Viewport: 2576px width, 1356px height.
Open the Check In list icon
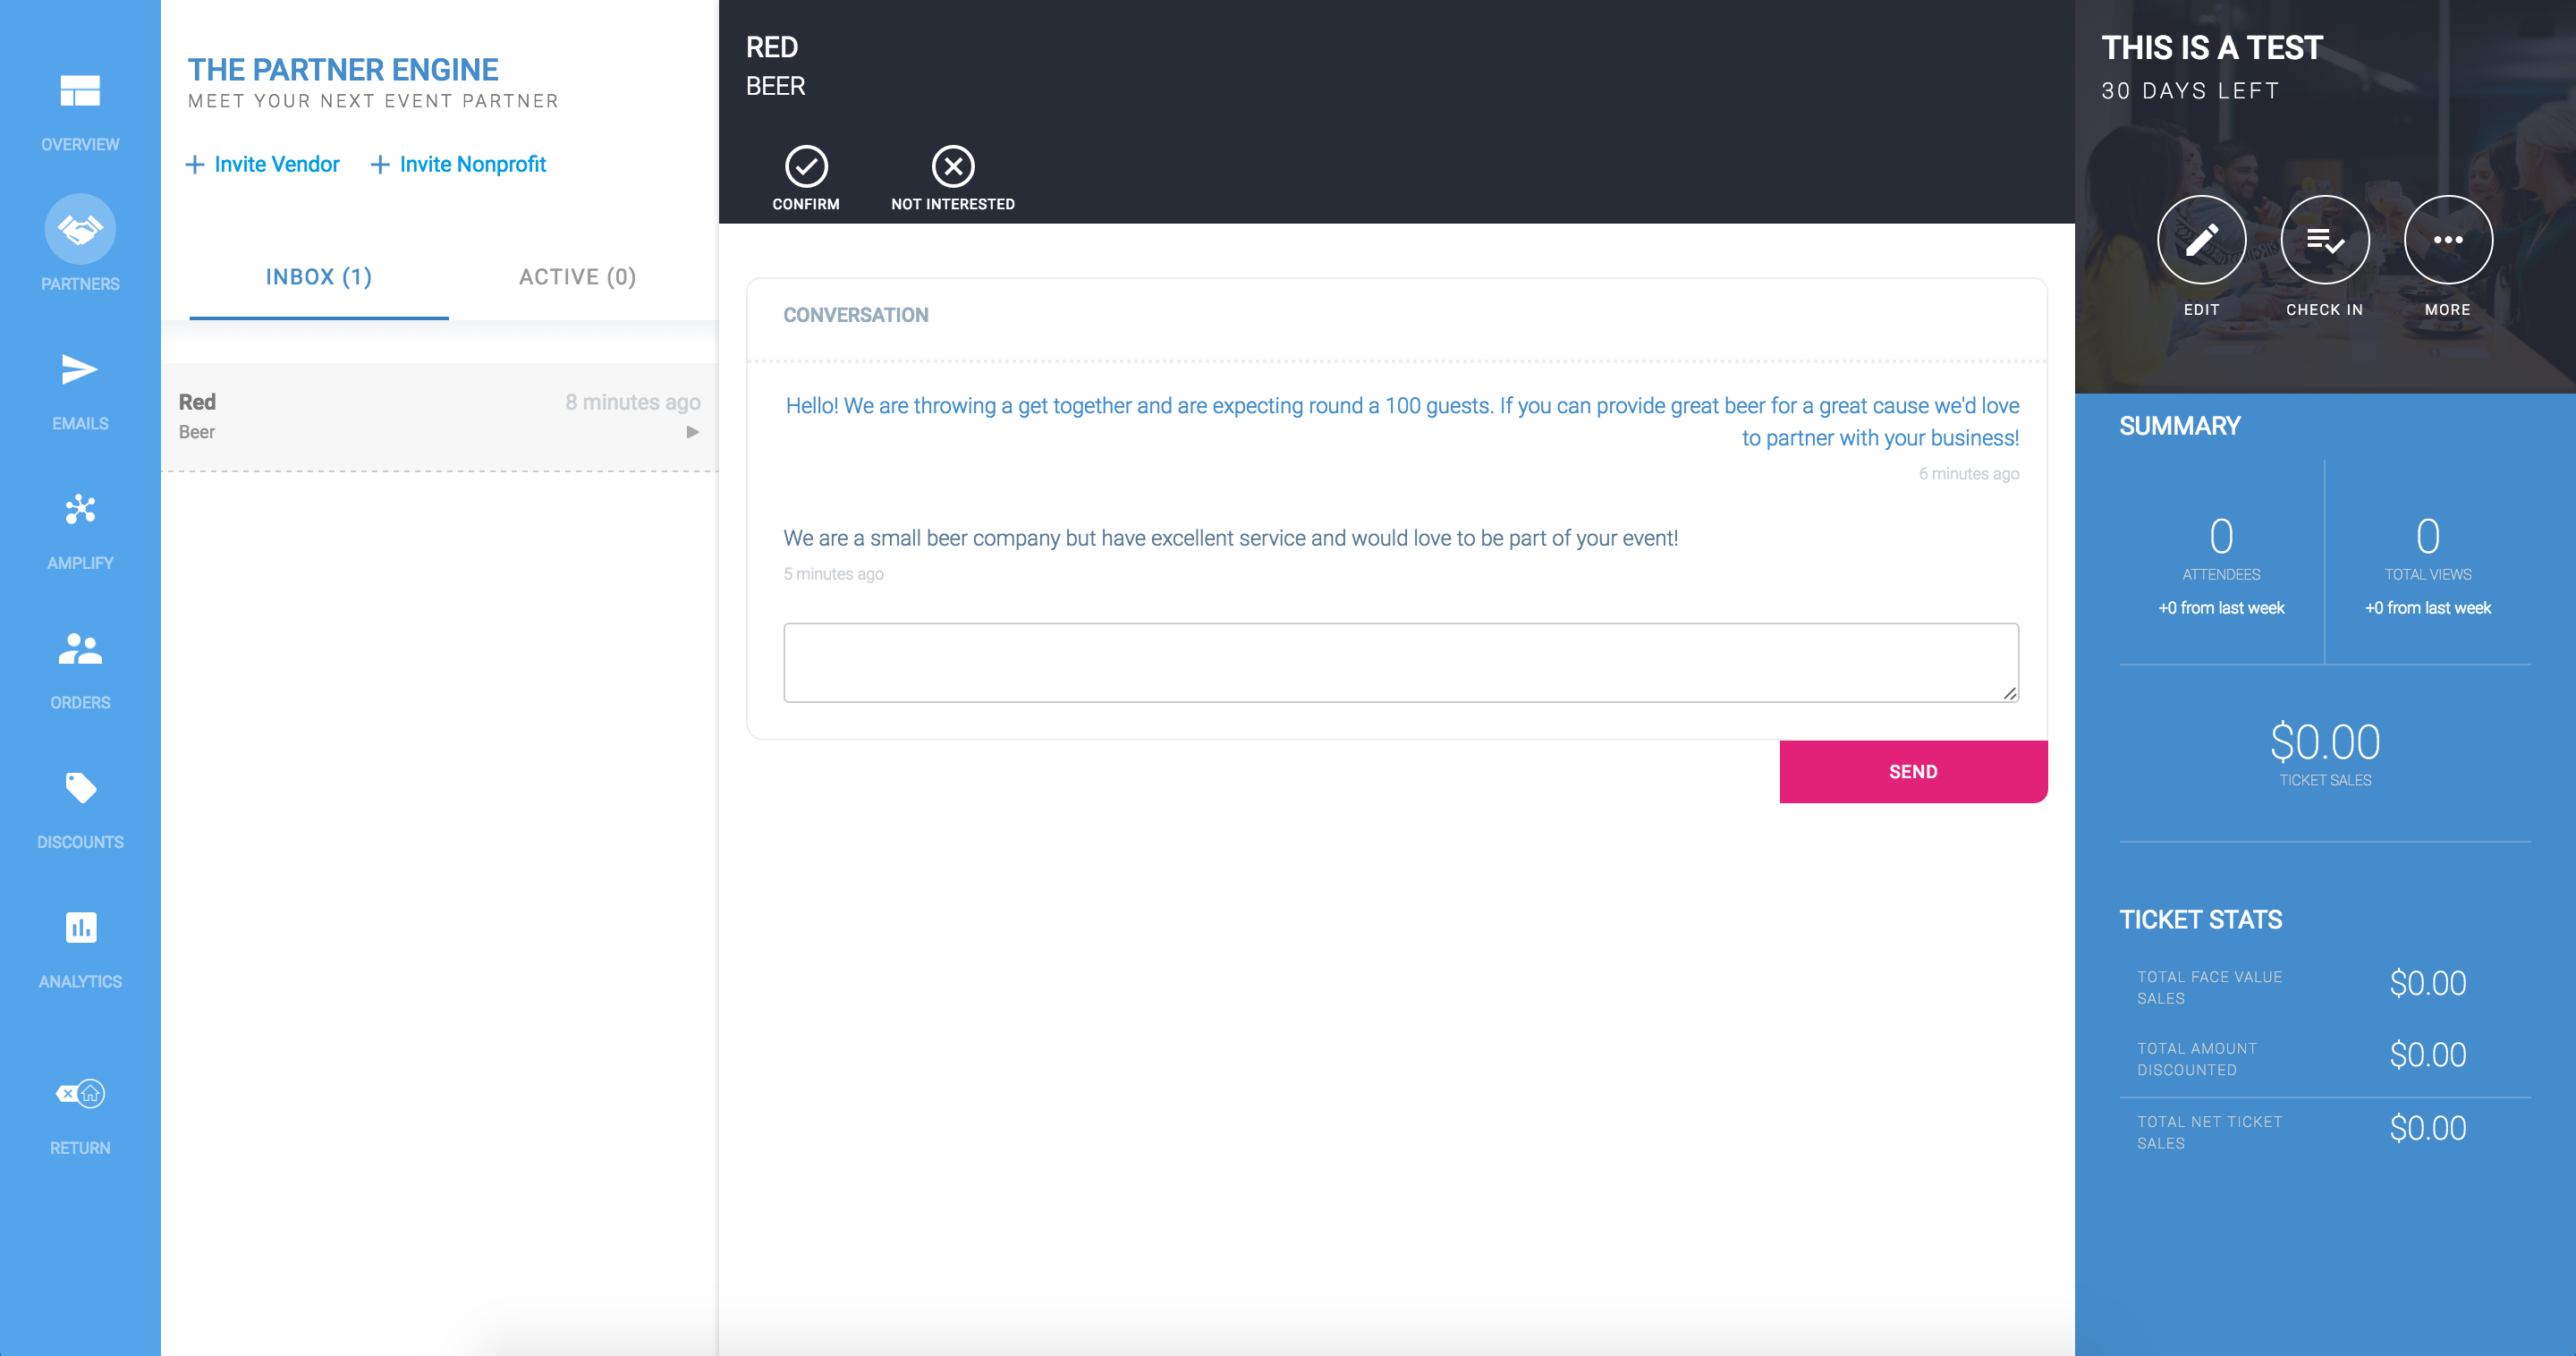2324,240
